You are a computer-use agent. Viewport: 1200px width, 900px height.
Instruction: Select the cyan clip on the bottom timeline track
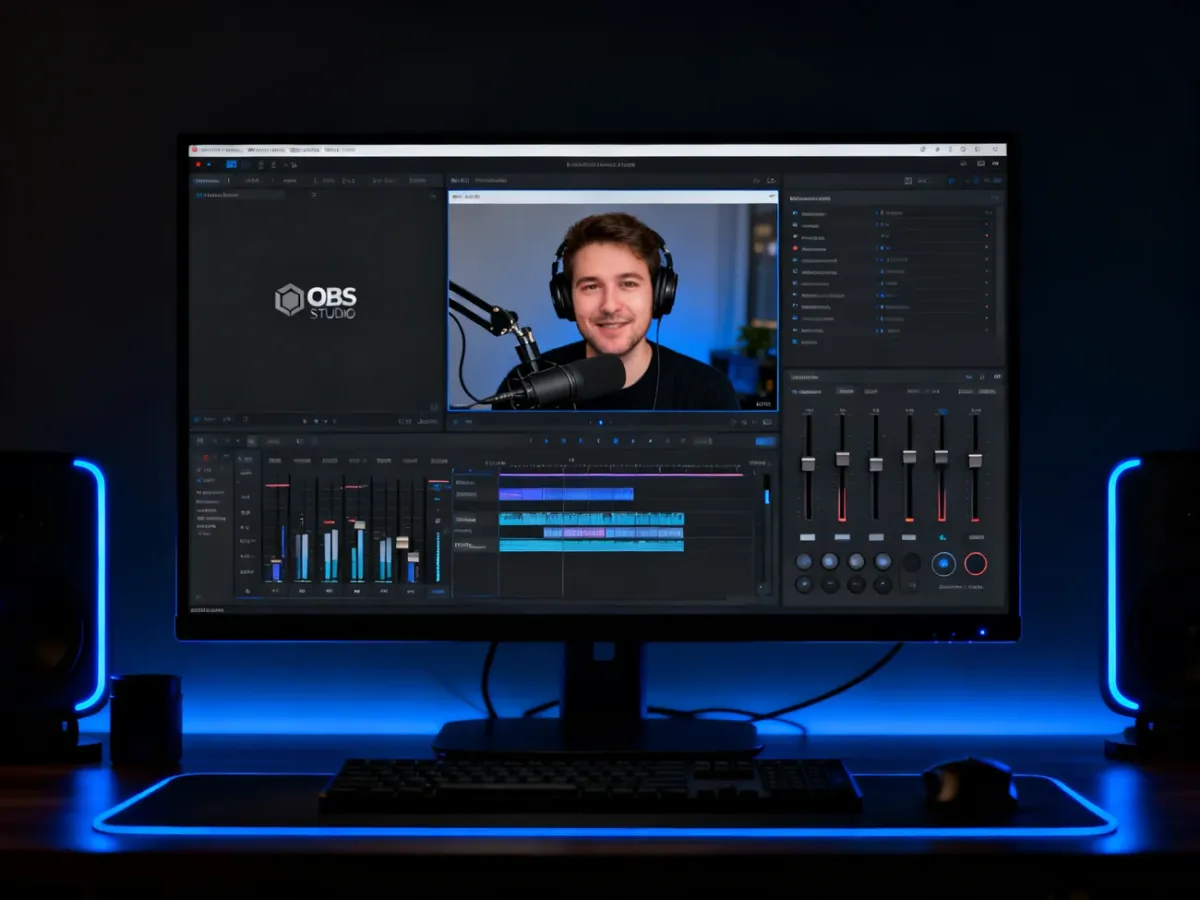coord(591,546)
